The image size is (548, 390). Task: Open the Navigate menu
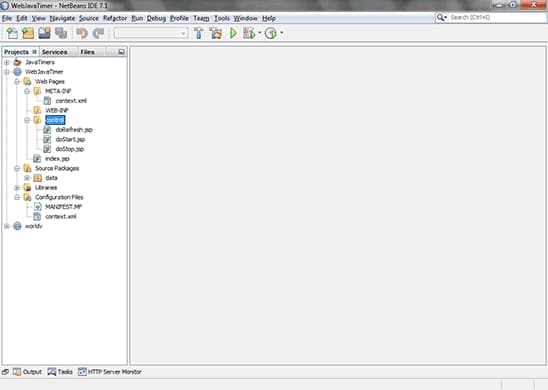(62, 18)
